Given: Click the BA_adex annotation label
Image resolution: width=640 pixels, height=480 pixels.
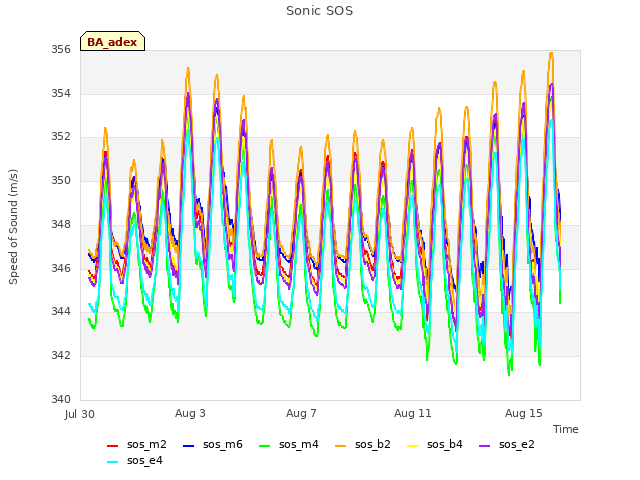Looking at the screenshot, I should [x=112, y=41].
